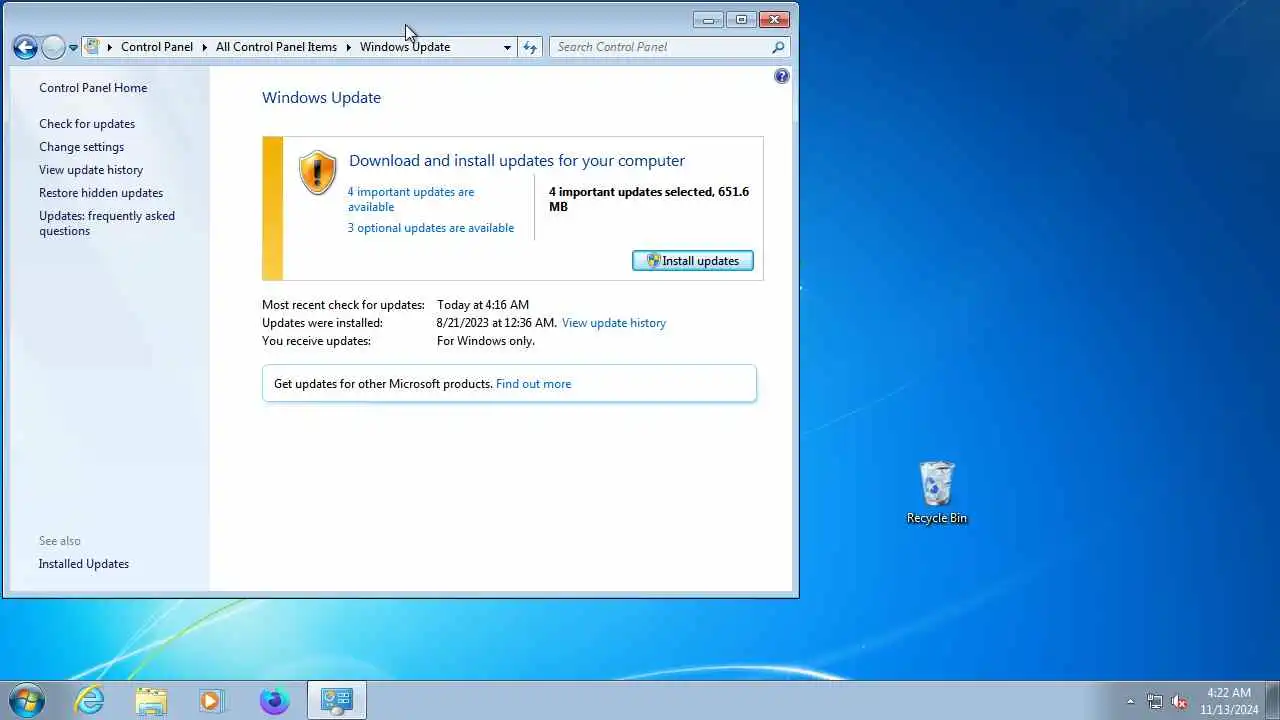The image size is (1280, 720).
Task: Minimize the Windows Update window
Action: 708,19
